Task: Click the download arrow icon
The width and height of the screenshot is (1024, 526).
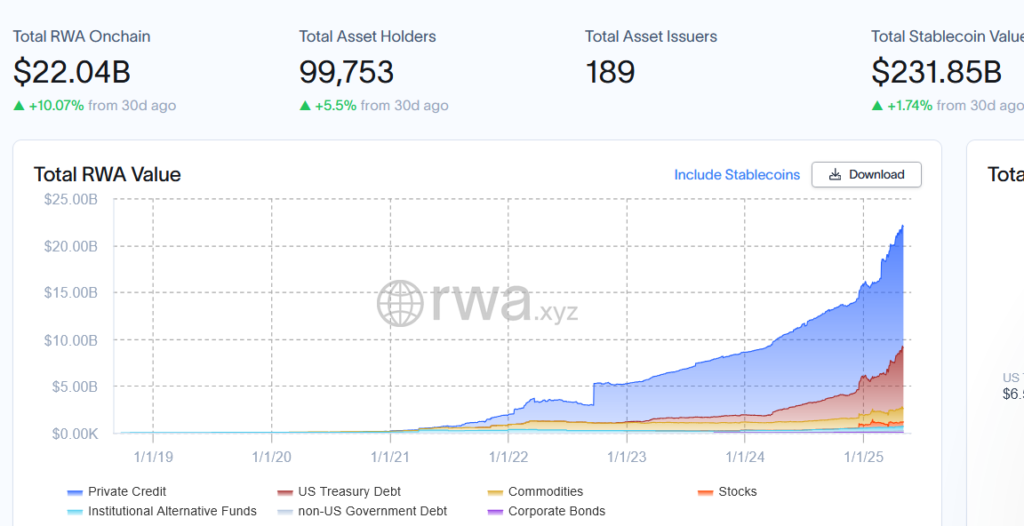Action: pyautogui.click(x=834, y=175)
